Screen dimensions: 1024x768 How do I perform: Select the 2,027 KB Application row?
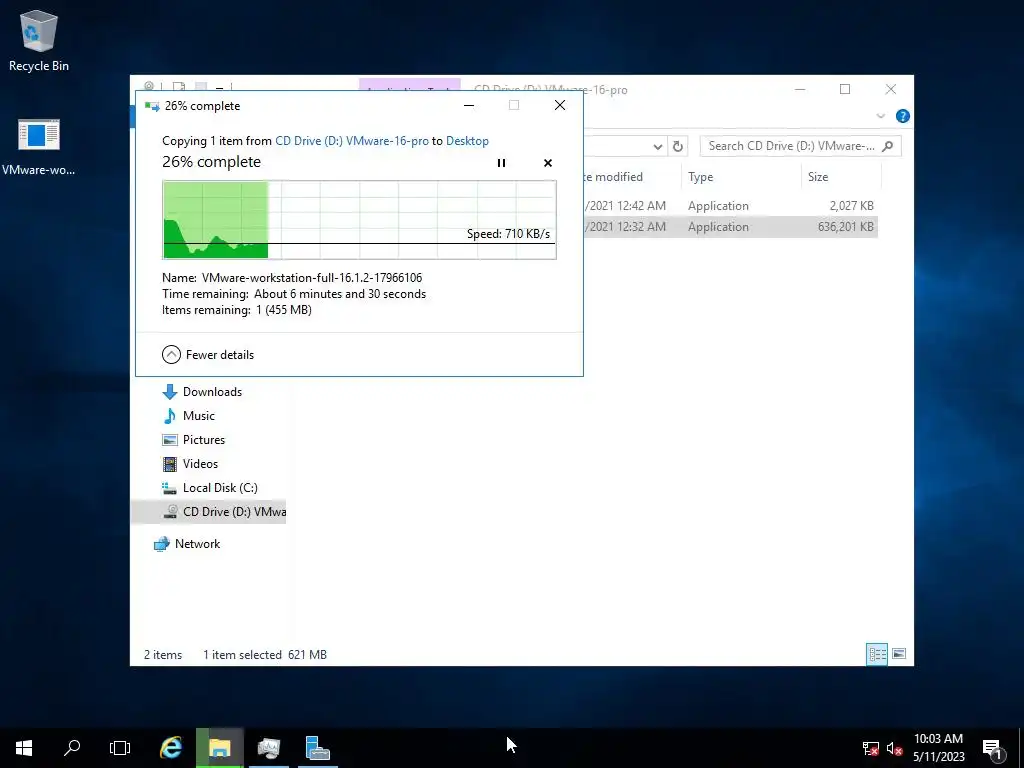click(730, 206)
